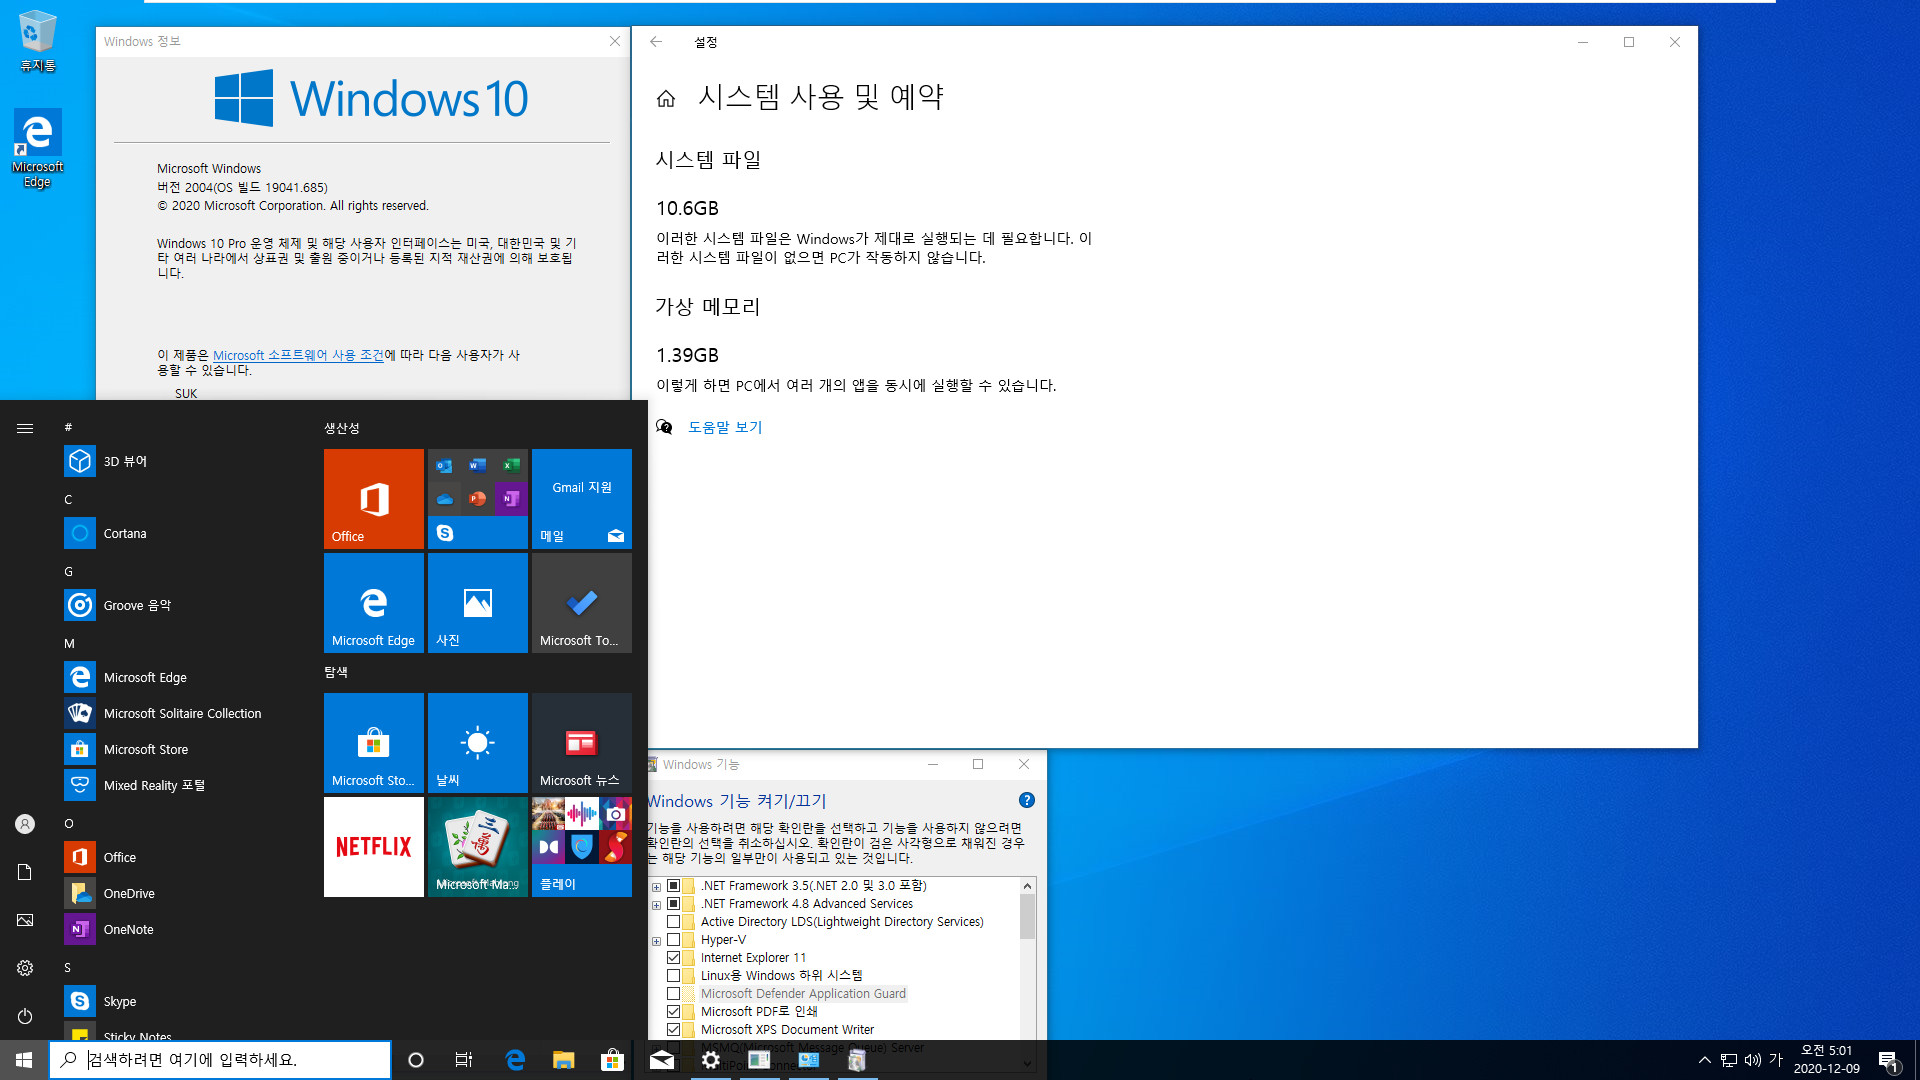The width and height of the screenshot is (1920, 1080).
Task: Open Task View on the taskbar
Action: click(464, 1060)
